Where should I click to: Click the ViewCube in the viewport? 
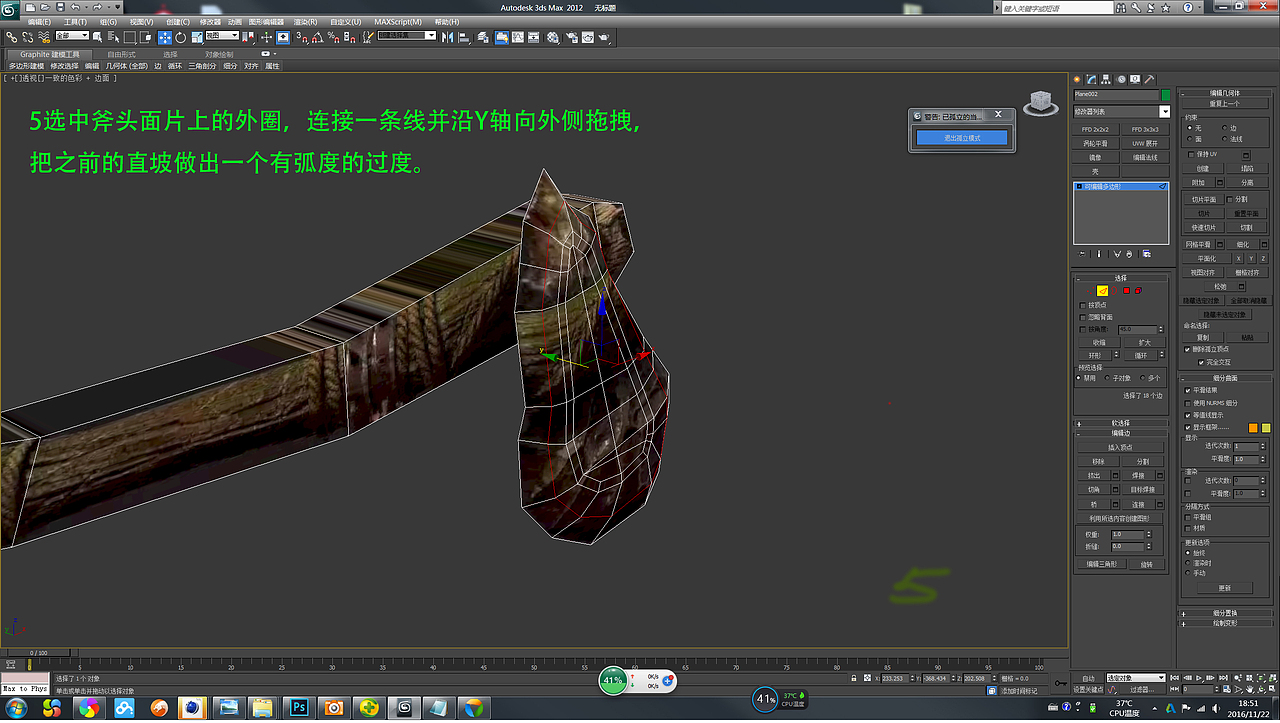point(1041,102)
